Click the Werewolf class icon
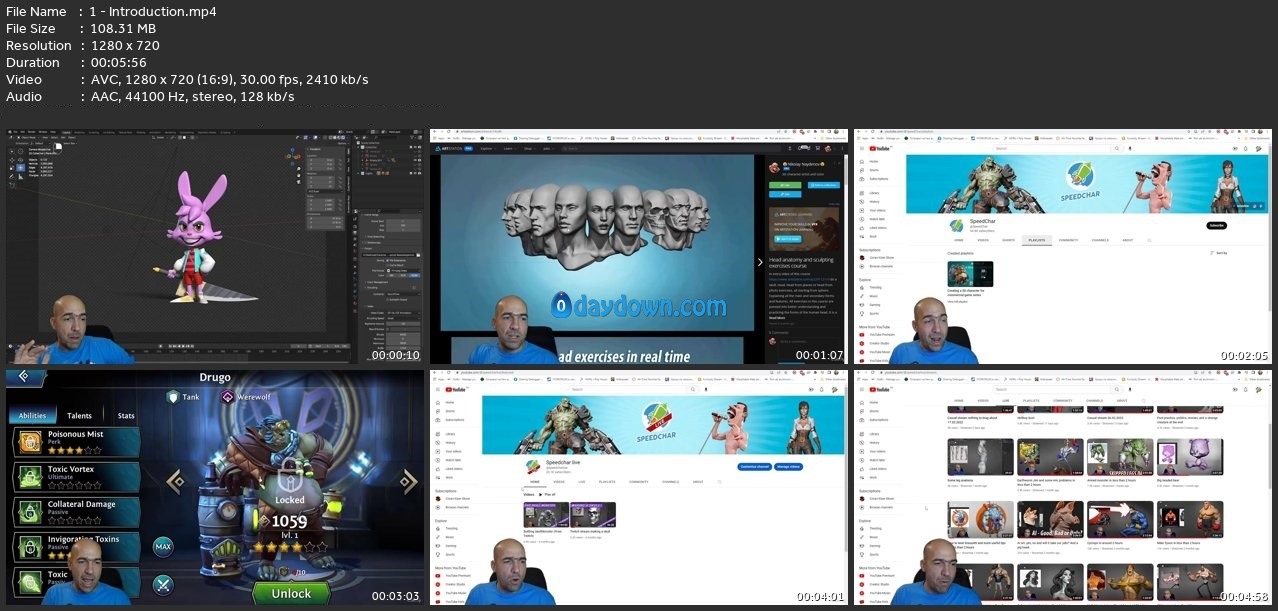Viewport: 1278px width, 611px height. [x=227, y=397]
